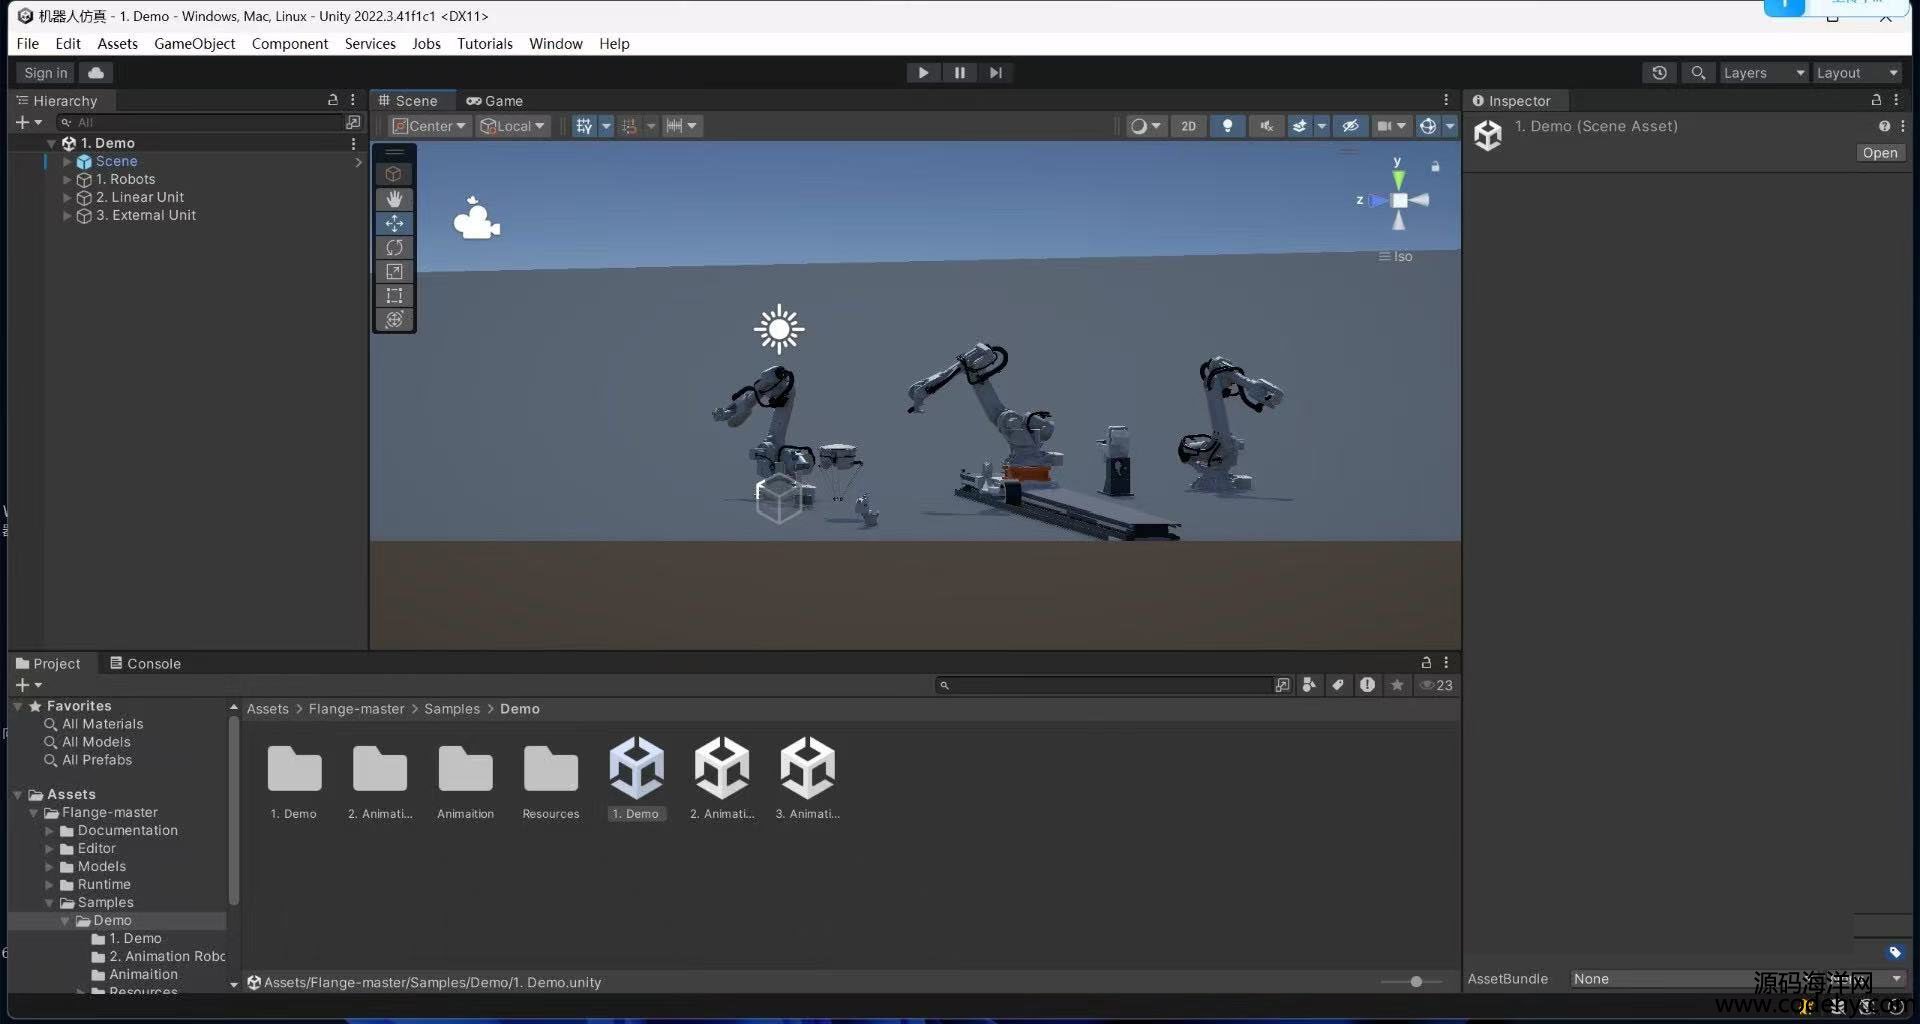The image size is (1920, 1024).
Task: Toggle scene audio mute button
Action: pyautogui.click(x=1266, y=126)
